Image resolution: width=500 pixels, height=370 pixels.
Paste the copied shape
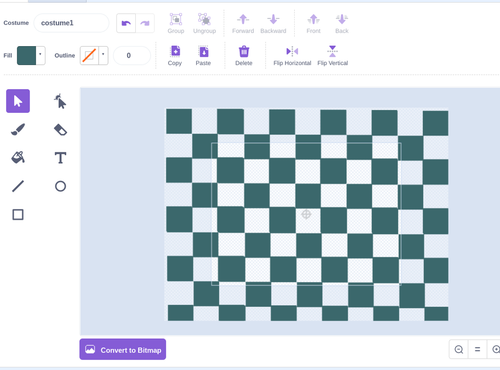pyautogui.click(x=203, y=56)
